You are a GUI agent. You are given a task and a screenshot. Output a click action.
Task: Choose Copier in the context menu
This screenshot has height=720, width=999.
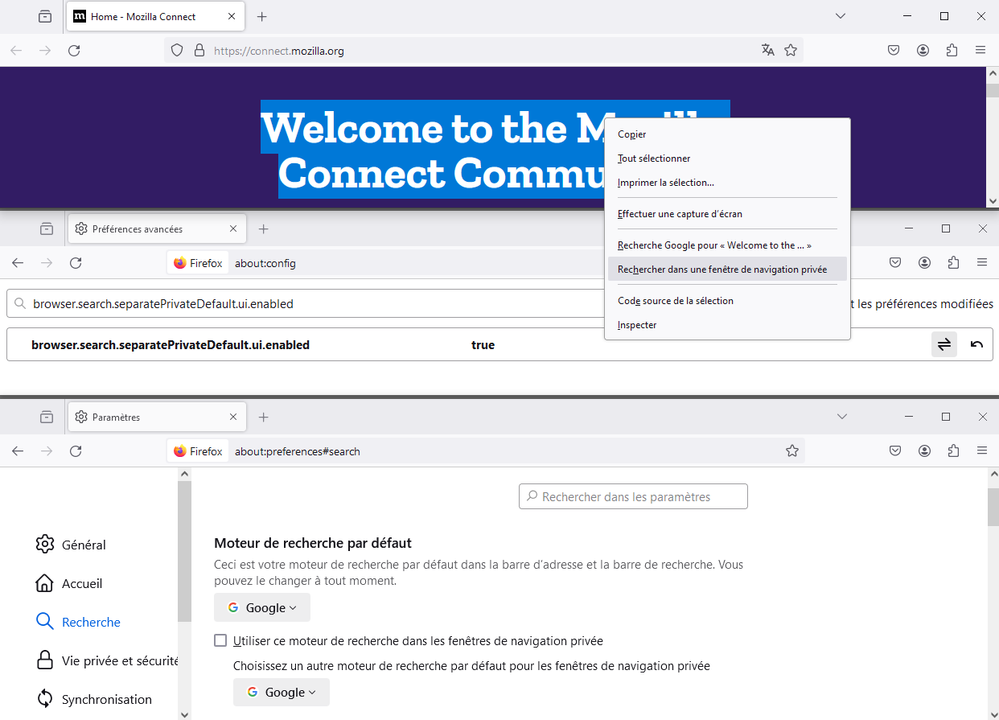click(x=727, y=134)
